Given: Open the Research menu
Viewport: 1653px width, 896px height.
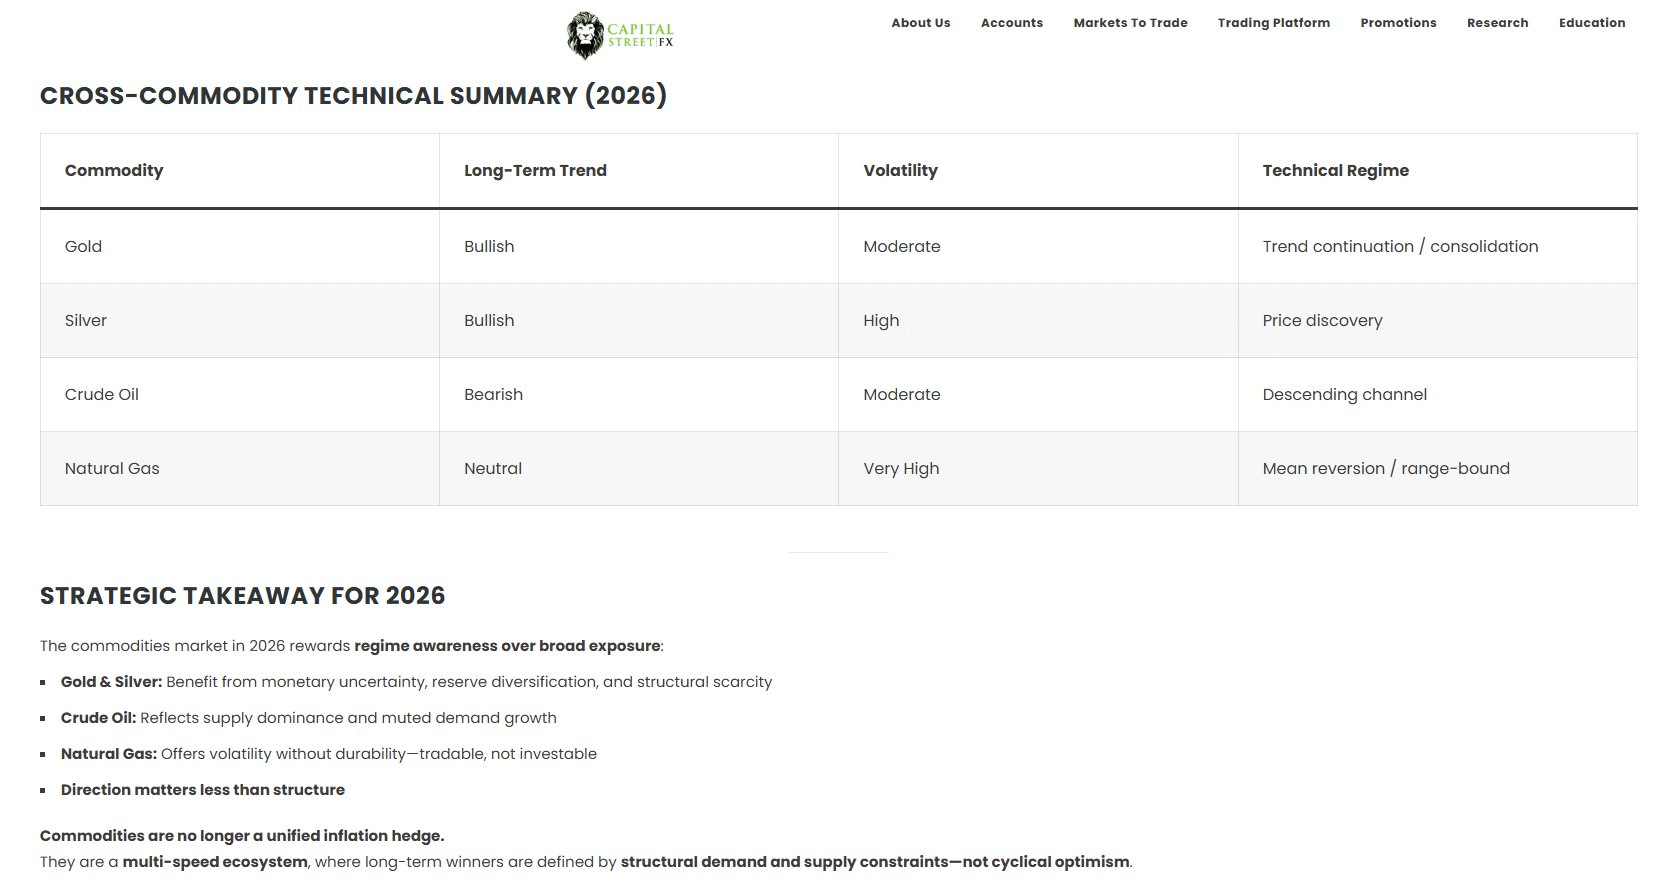Looking at the screenshot, I should 1497,23.
